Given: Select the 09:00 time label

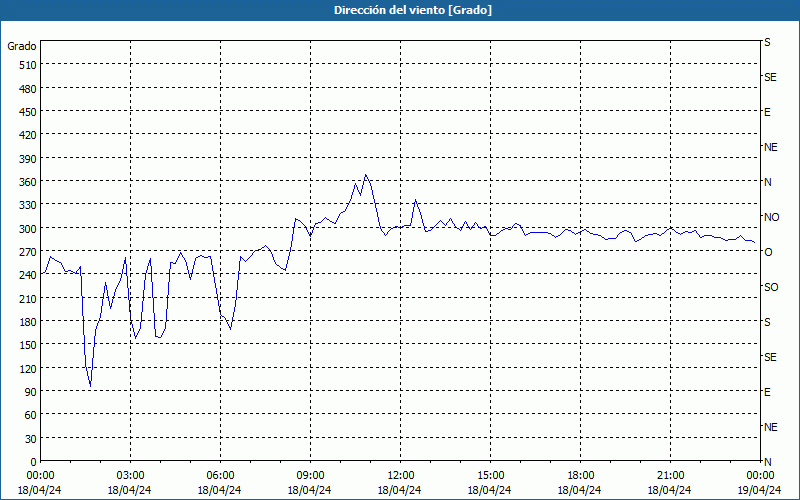Looking at the screenshot, I should point(310,476).
